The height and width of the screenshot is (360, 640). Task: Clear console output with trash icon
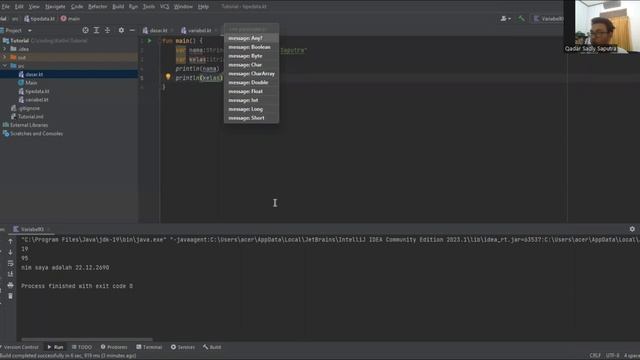point(10,296)
